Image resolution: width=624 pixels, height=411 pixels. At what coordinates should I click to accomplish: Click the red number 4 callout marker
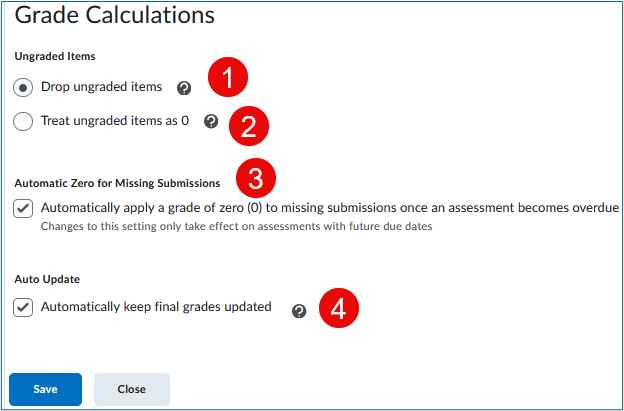(x=338, y=308)
